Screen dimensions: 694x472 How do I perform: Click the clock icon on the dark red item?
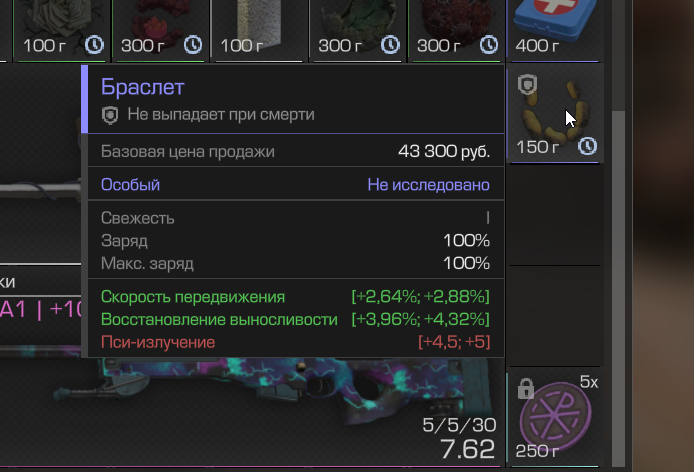(489, 45)
